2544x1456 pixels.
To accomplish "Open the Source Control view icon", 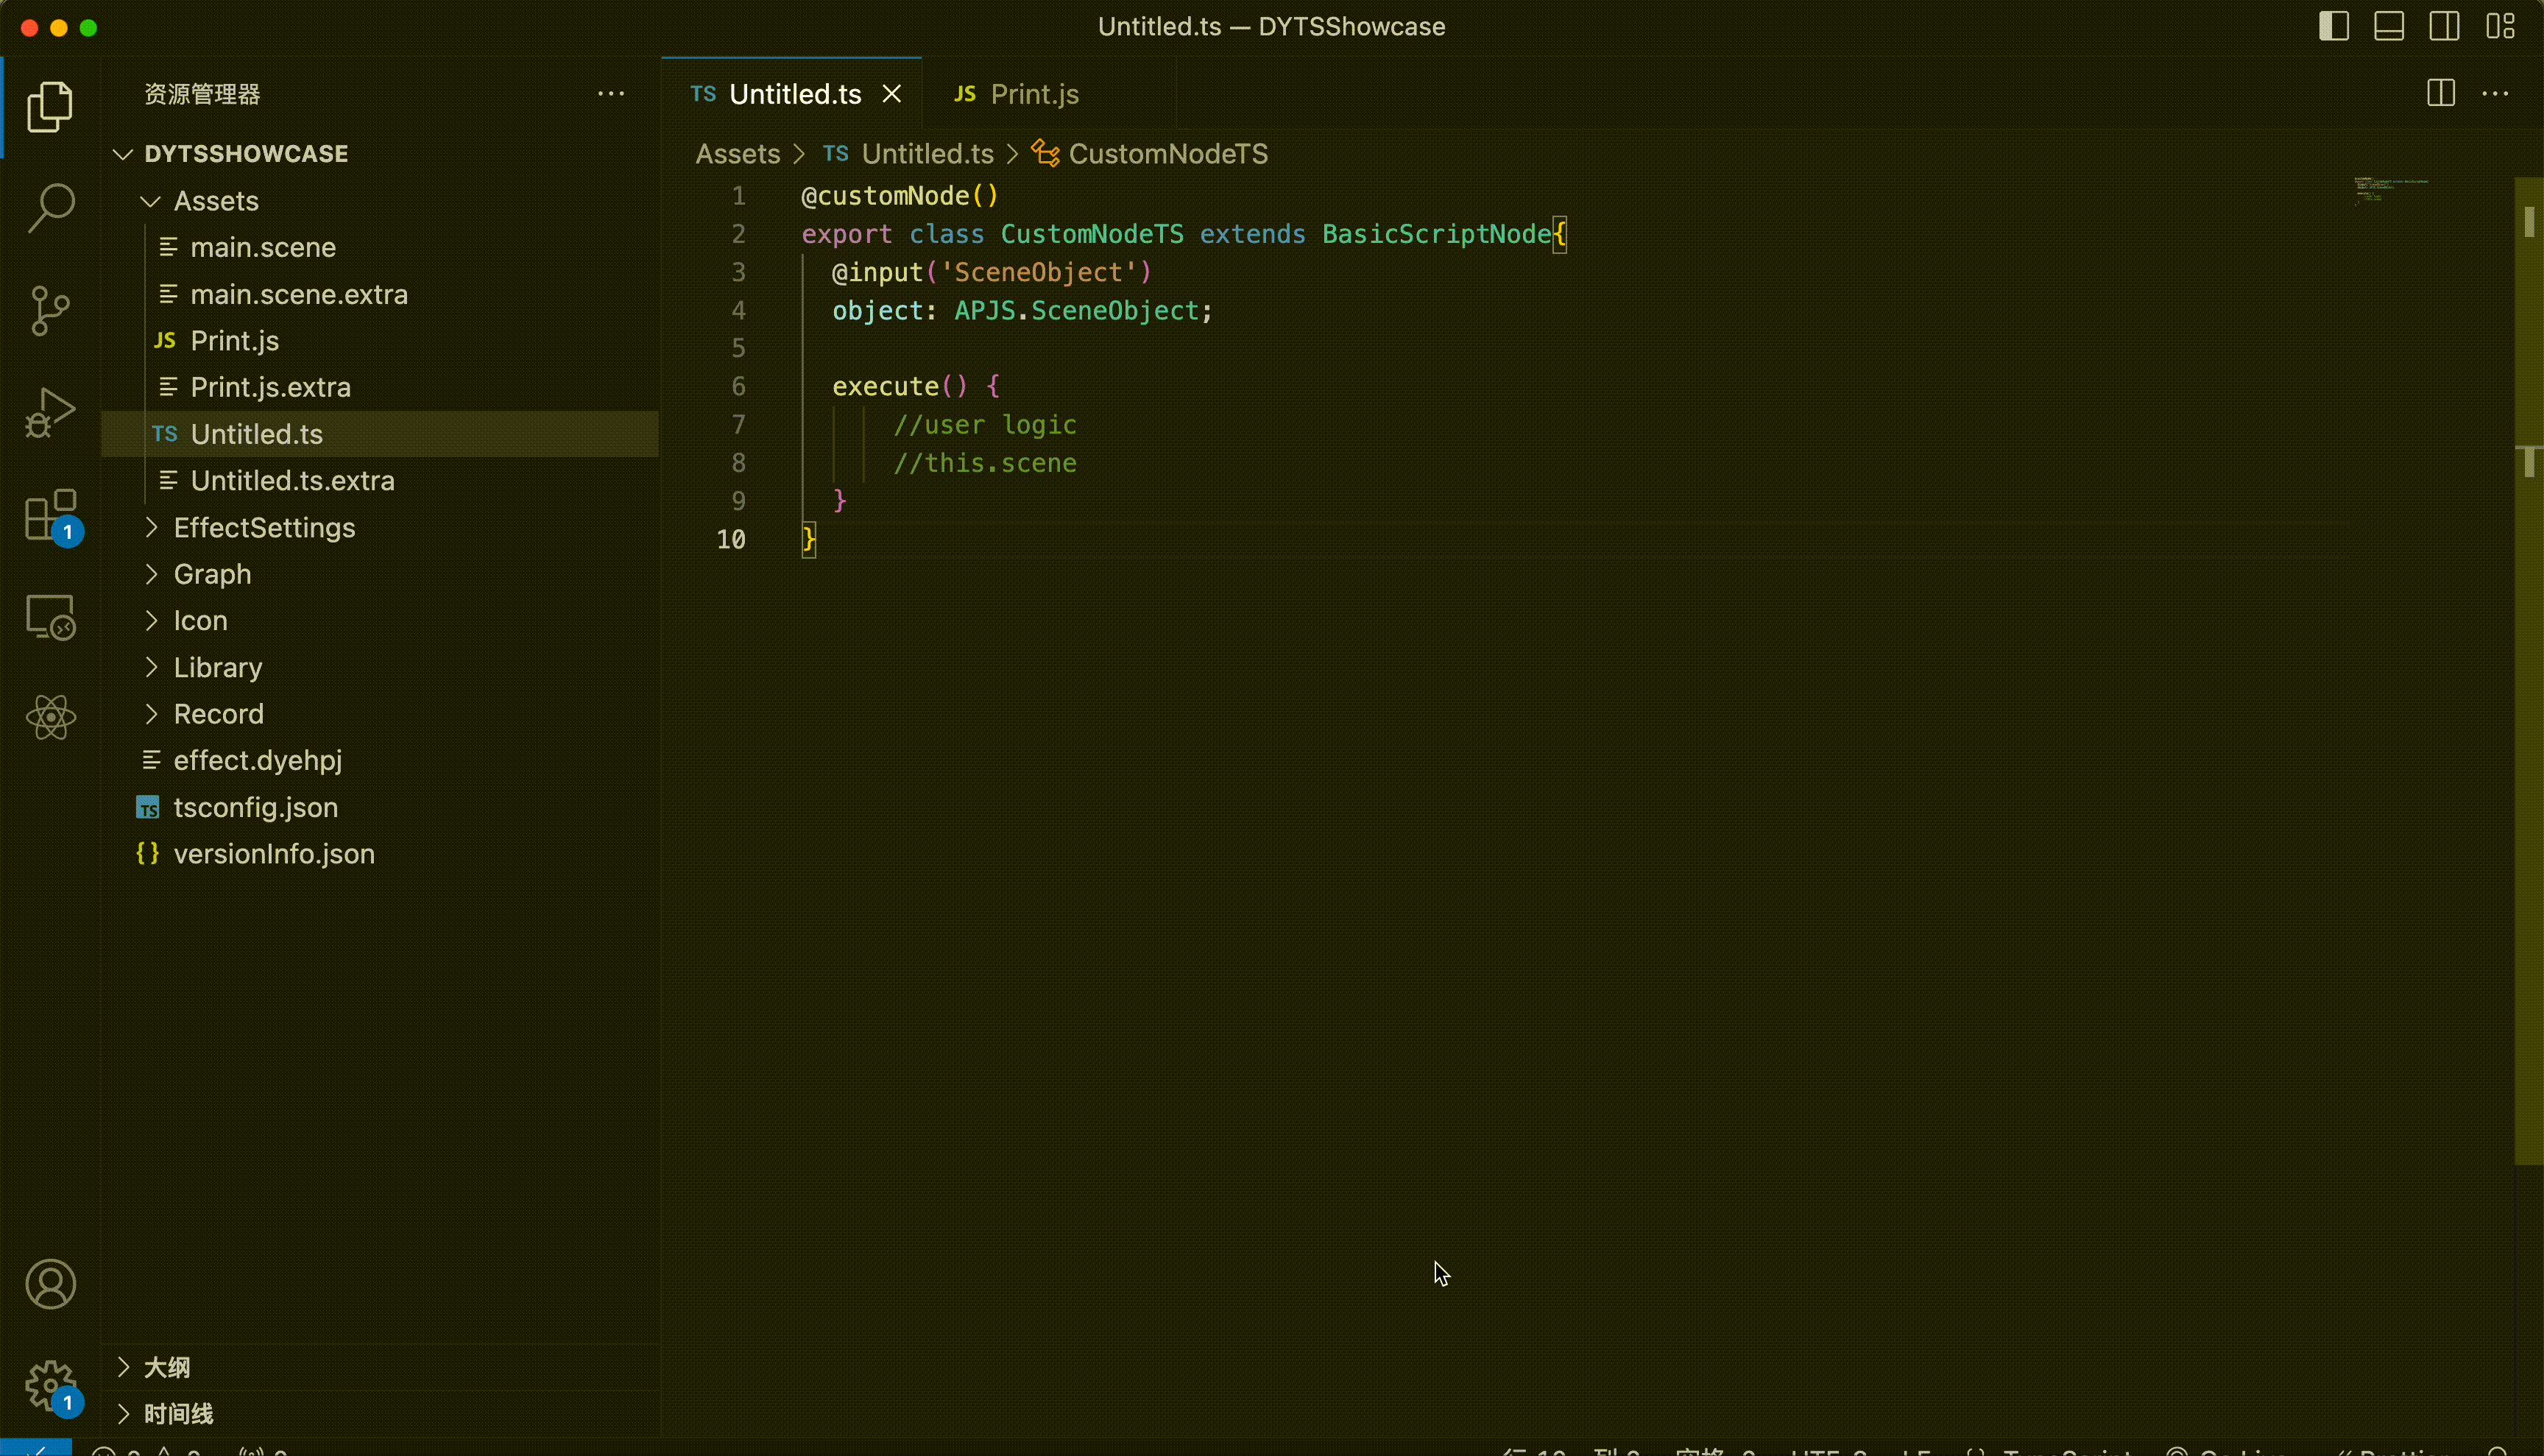I will pyautogui.click(x=50, y=310).
